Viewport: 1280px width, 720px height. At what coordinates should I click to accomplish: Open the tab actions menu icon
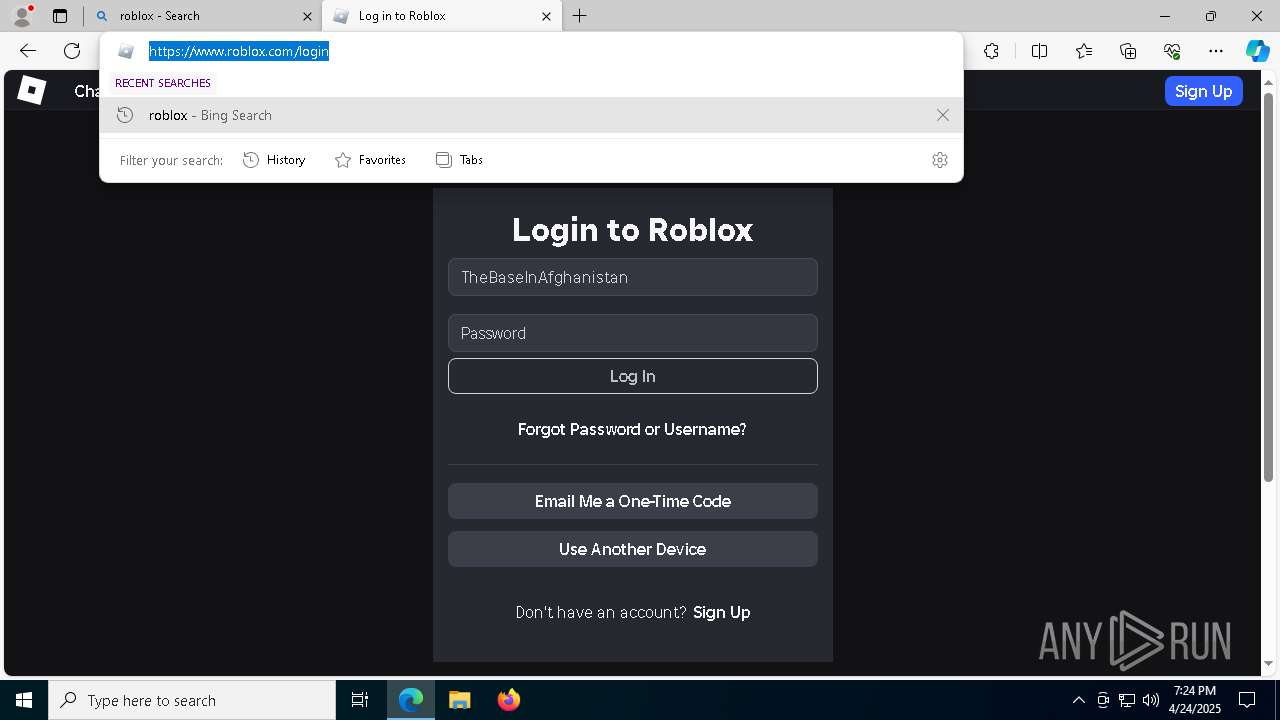pyautogui.click(x=60, y=16)
